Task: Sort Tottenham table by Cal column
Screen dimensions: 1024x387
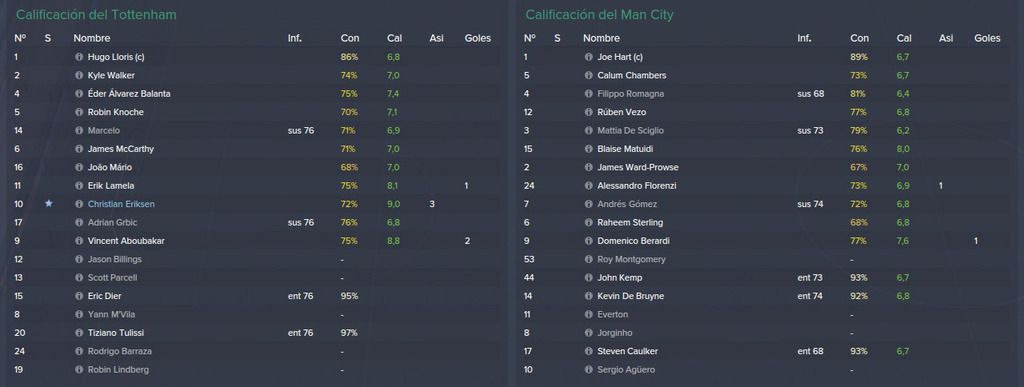Action: click(x=394, y=39)
